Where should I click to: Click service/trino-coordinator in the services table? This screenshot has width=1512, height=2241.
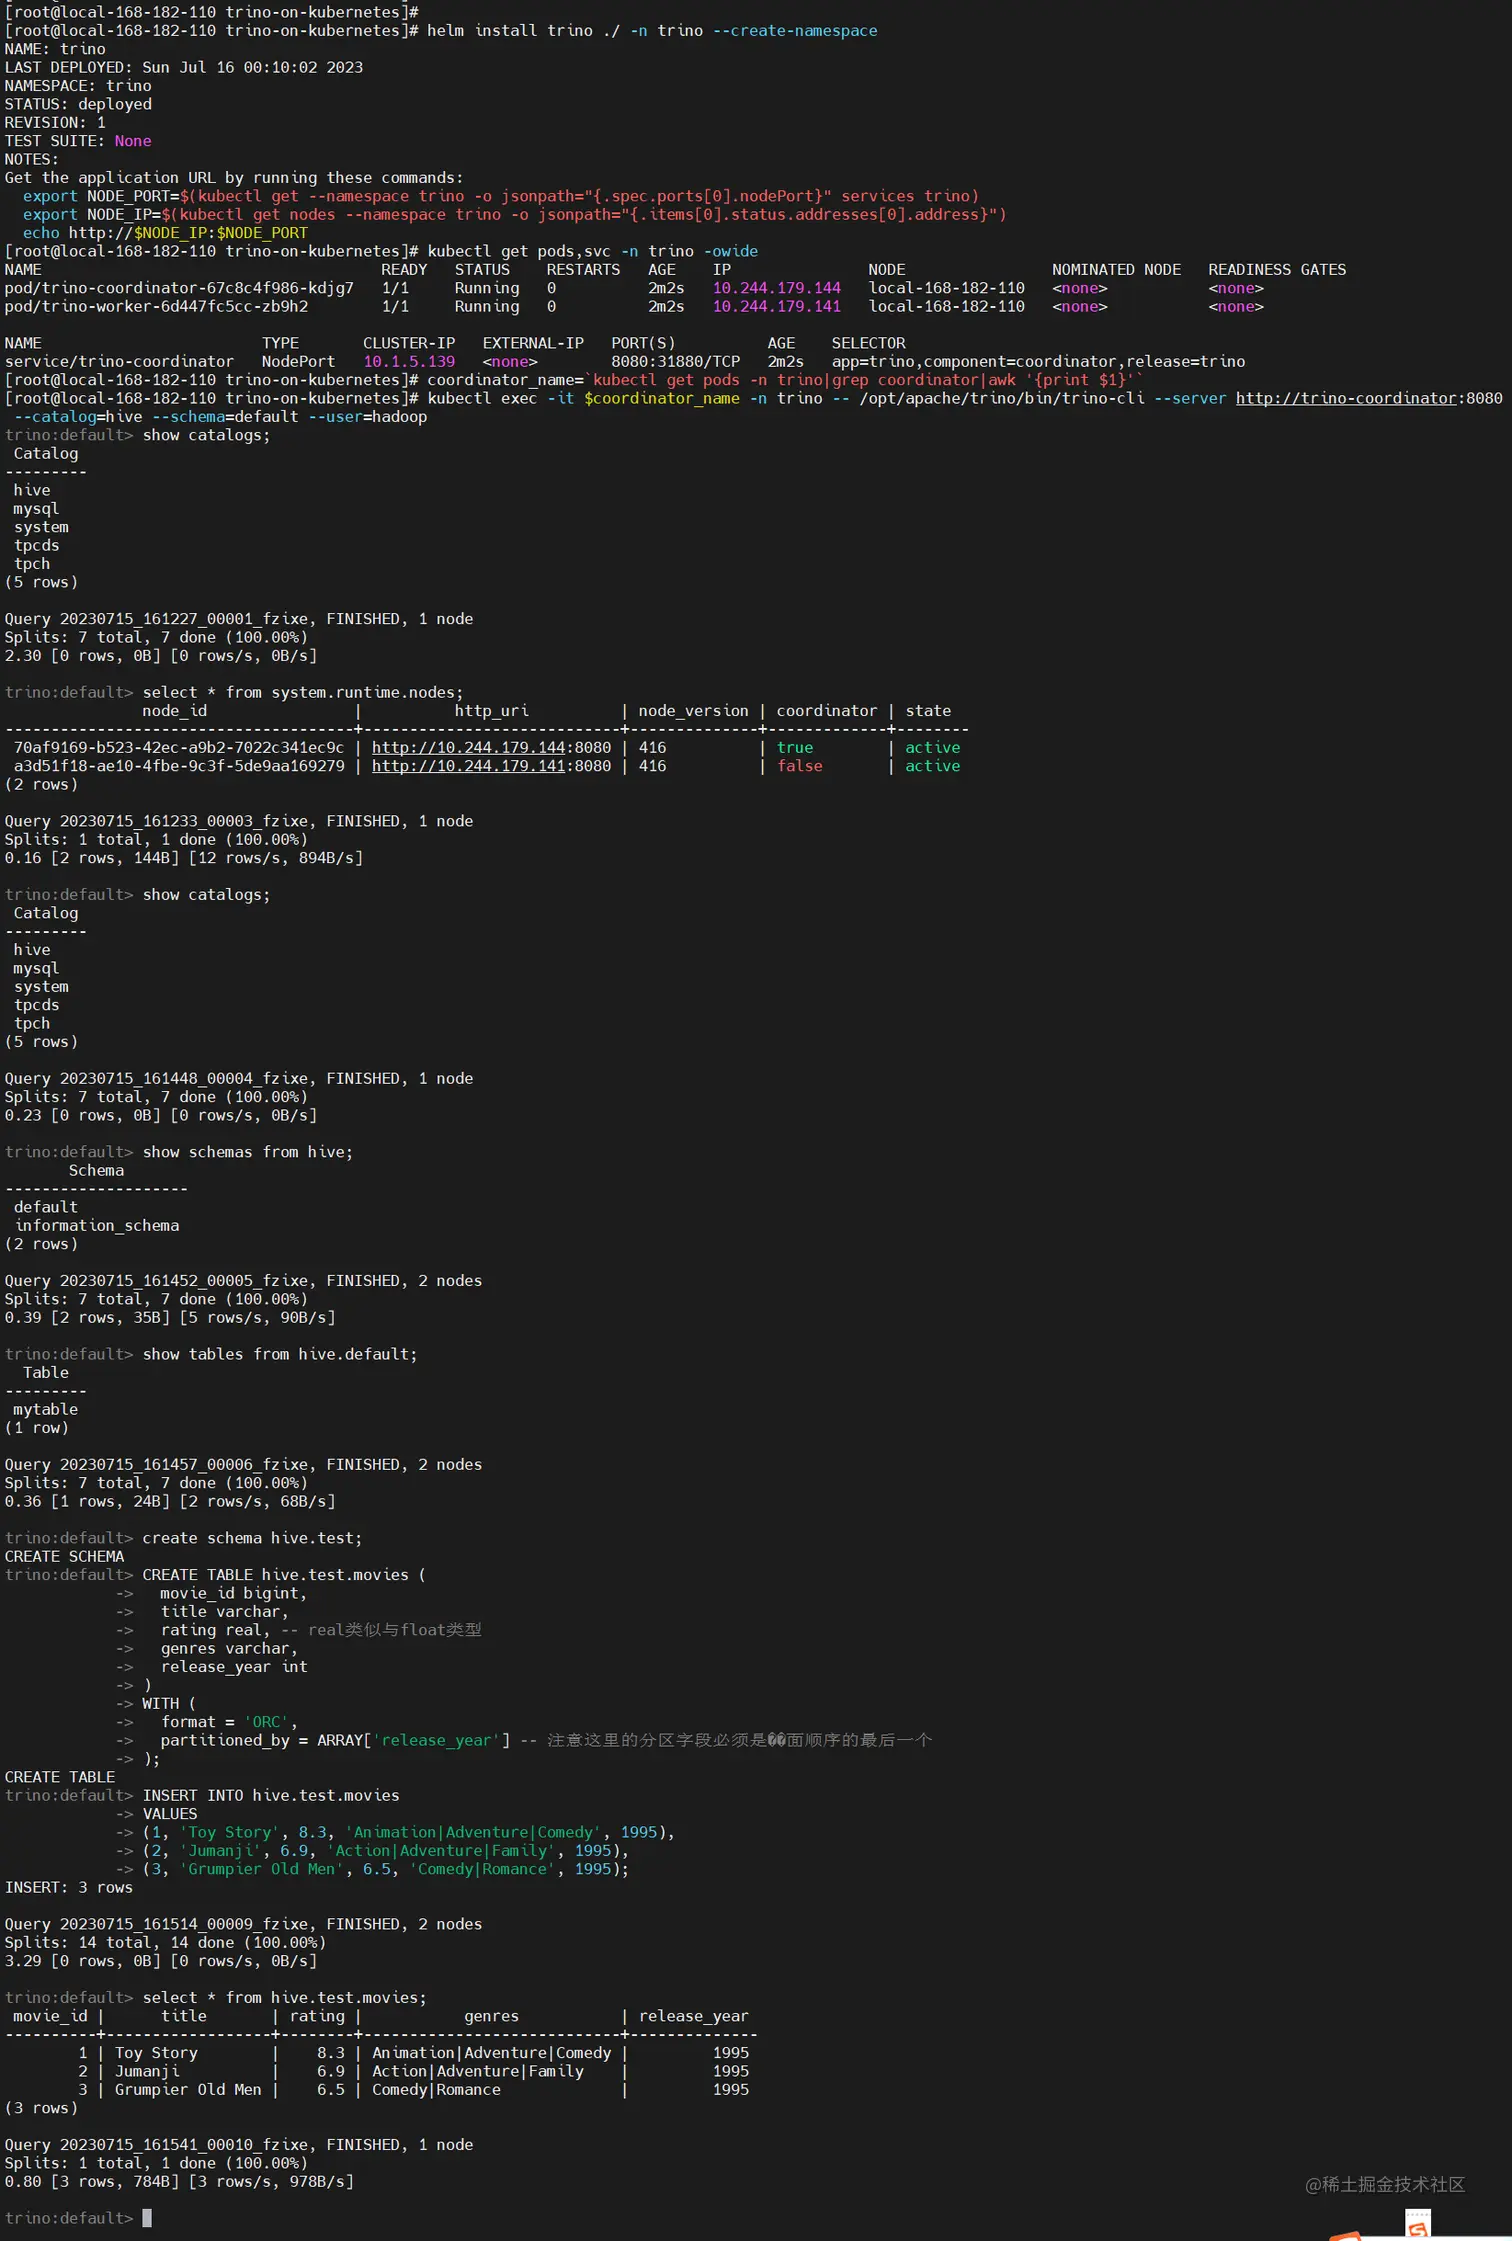[x=119, y=361]
